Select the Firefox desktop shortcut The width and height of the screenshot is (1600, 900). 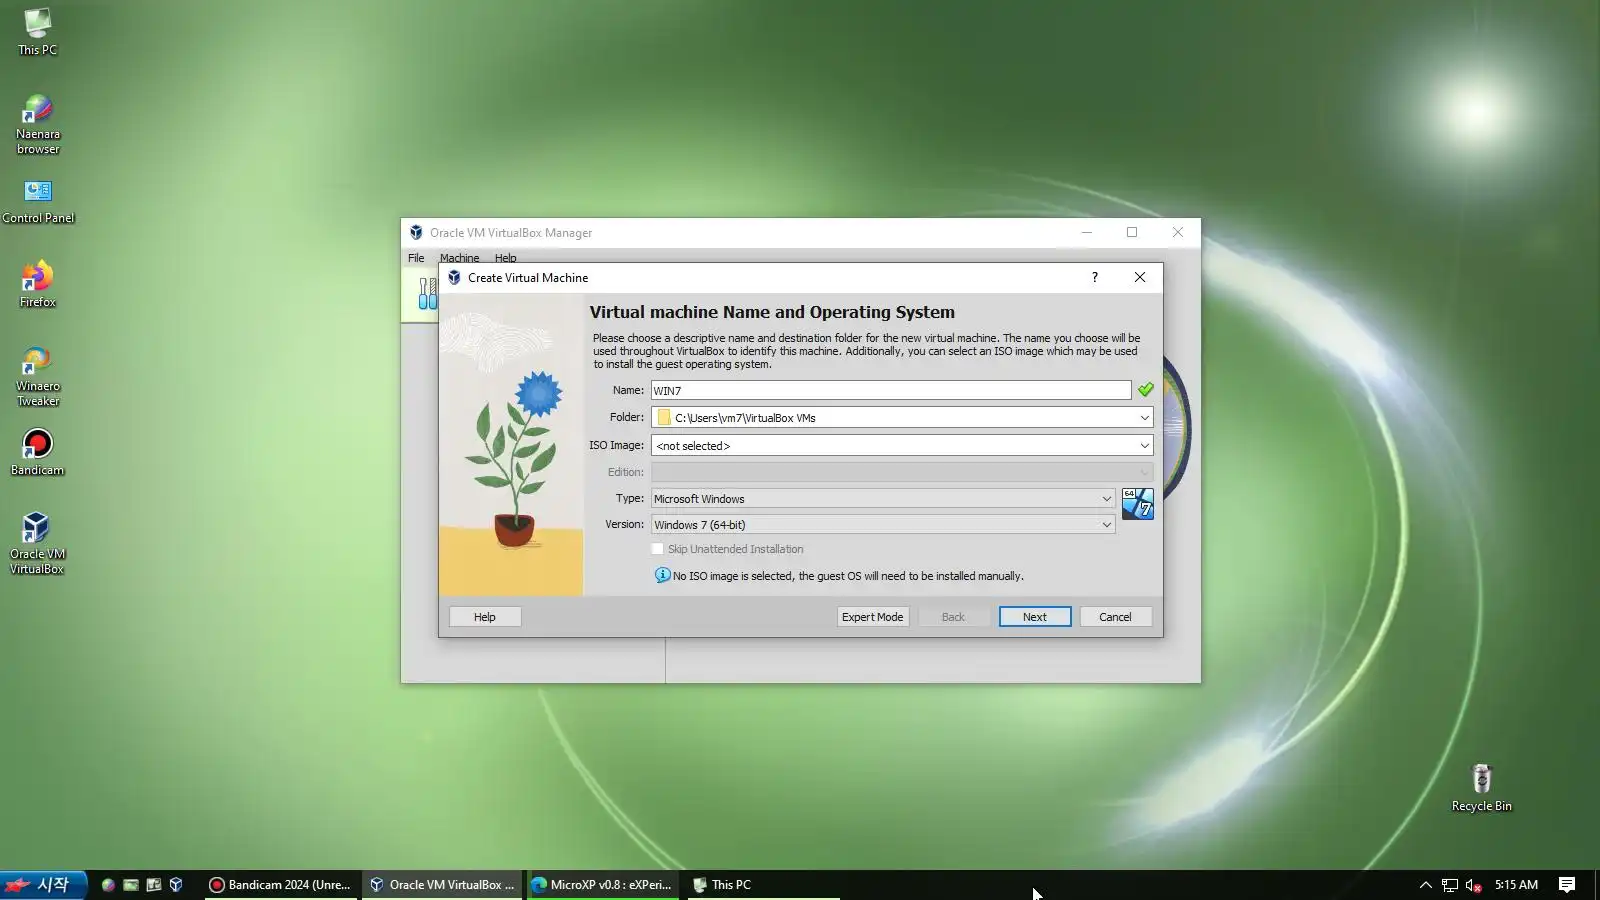(x=37, y=285)
